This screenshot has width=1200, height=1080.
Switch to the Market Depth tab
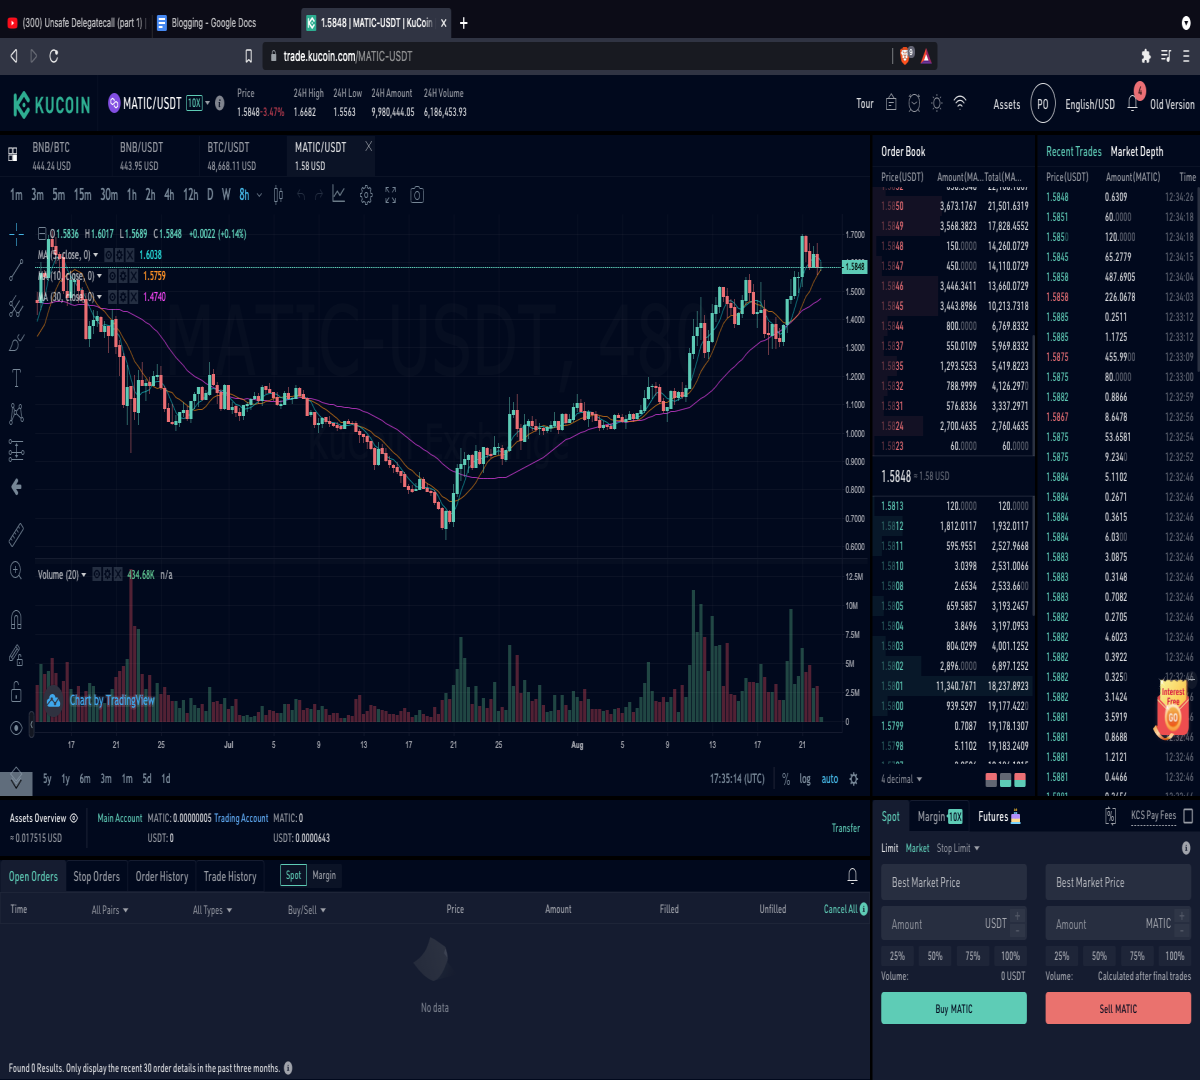[1137, 151]
